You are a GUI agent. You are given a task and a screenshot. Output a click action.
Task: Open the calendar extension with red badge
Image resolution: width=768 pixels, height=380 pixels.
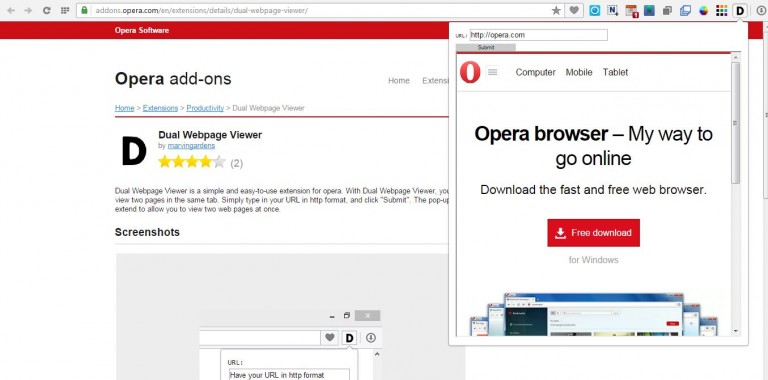pyautogui.click(x=631, y=11)
